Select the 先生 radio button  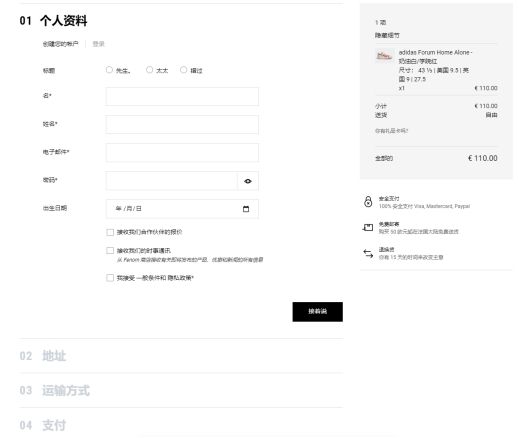pyautogui.click(x=109, y=70)
